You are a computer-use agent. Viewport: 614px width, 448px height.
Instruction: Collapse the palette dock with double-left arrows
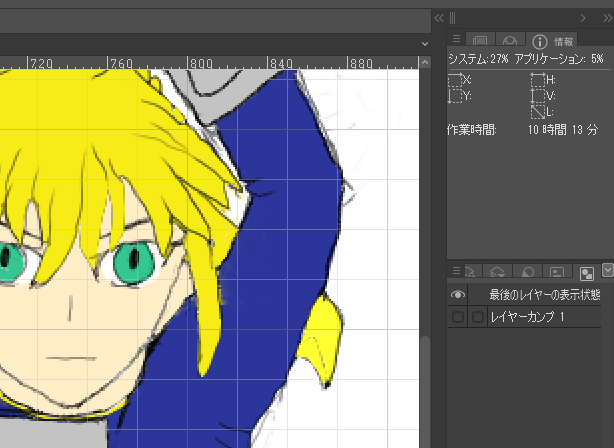(438, 17)
